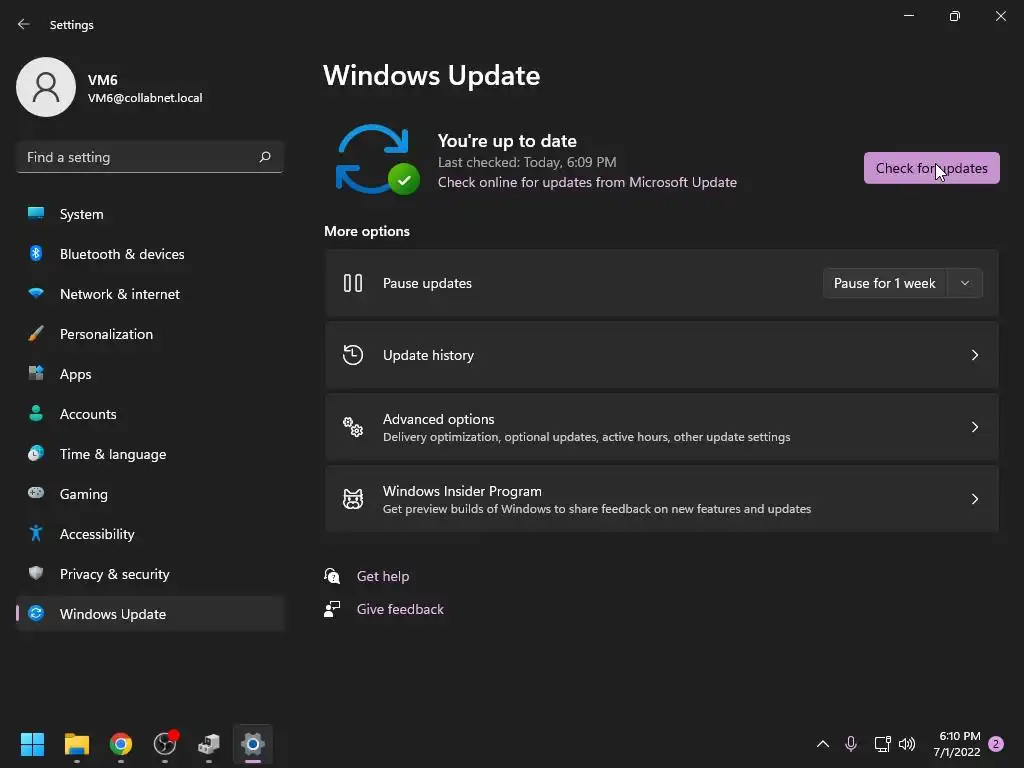Click the Advanced options gears icon
Image resolution: width=1024 pixels, height=768 pixels.
(353, 426)
